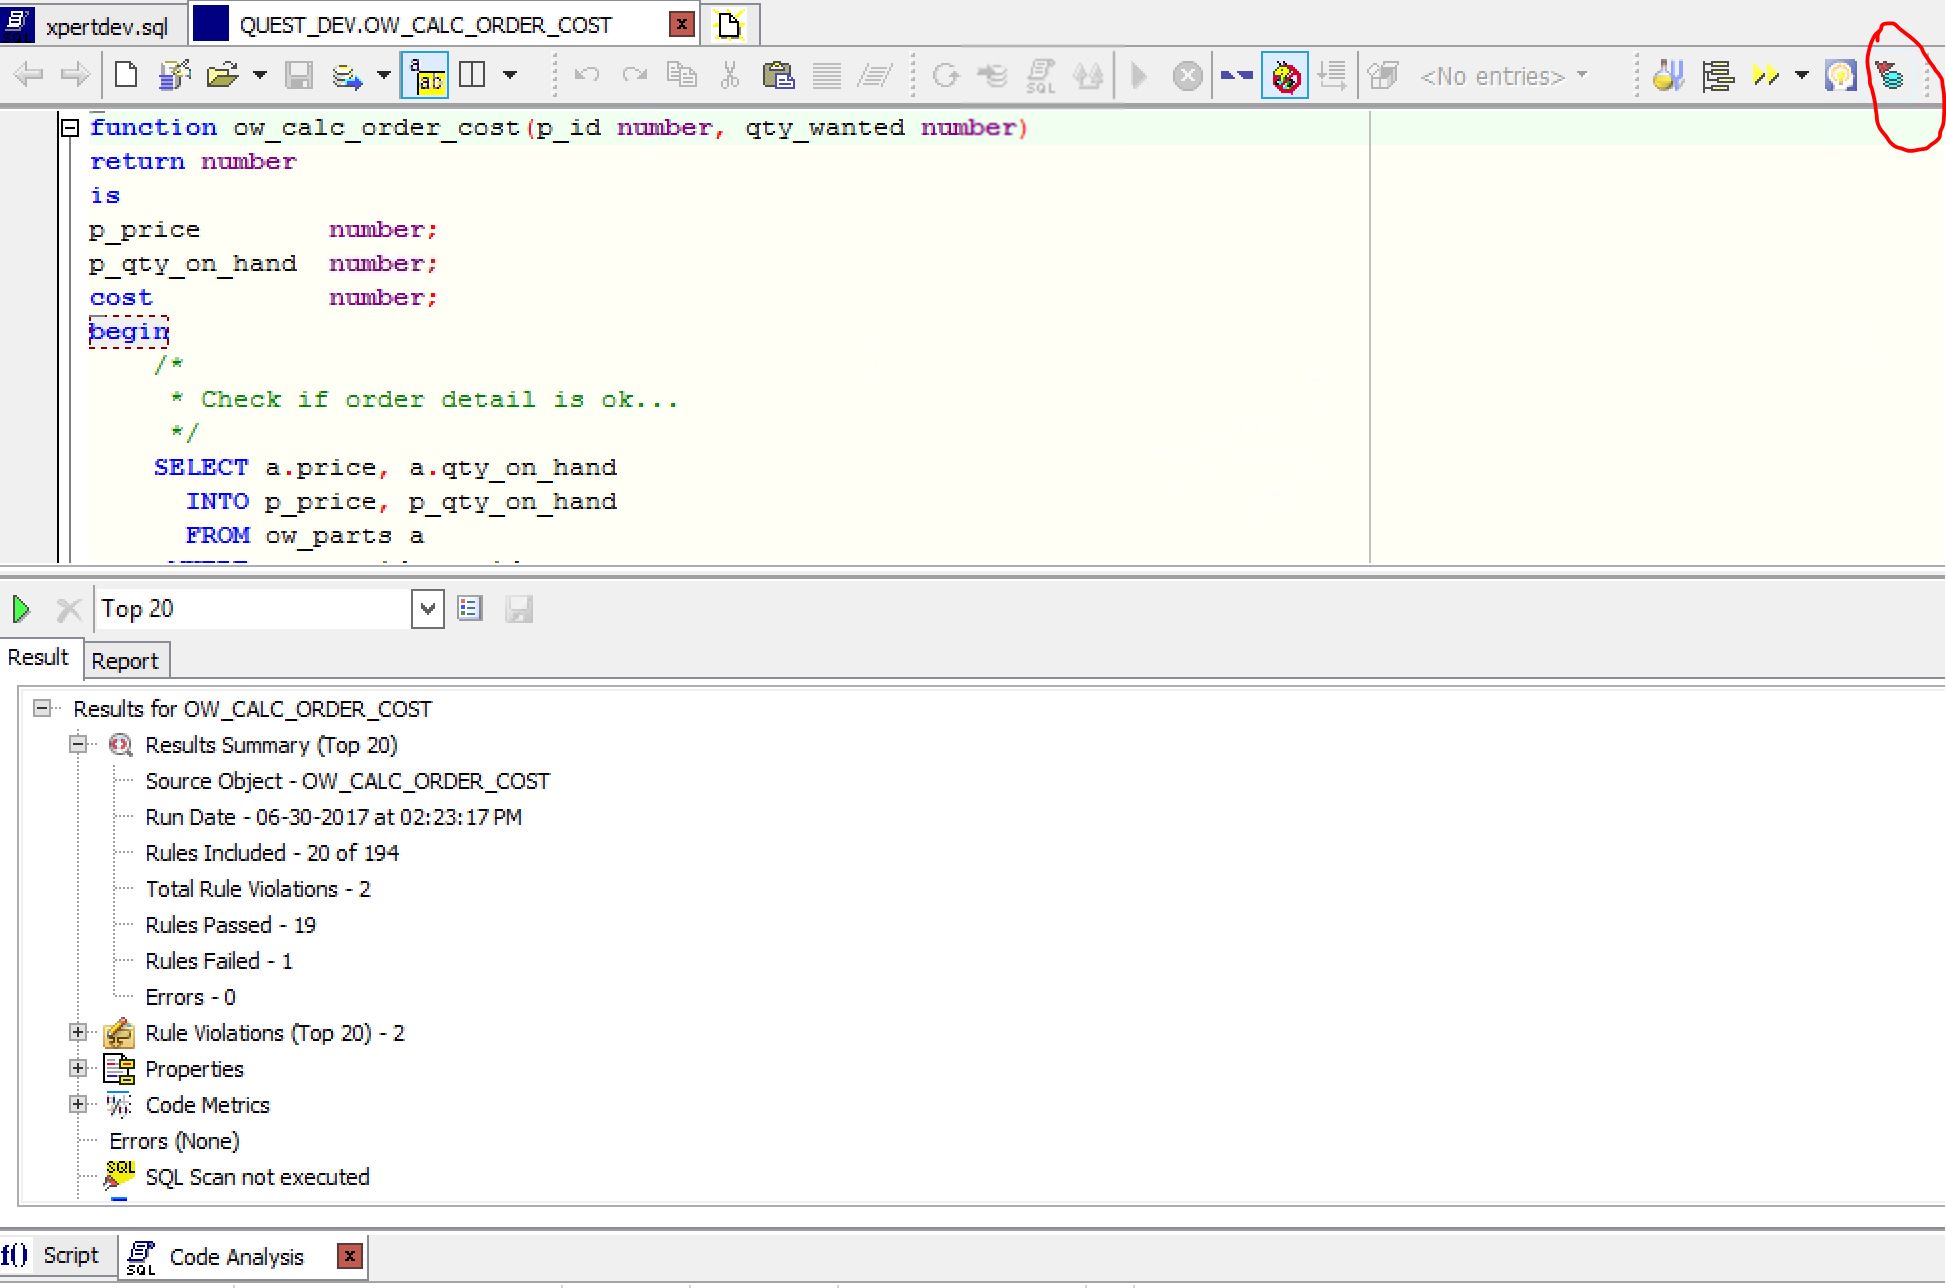
Task: Click the lightbulb head advice icon
Action: click(x=1841, y=75)
